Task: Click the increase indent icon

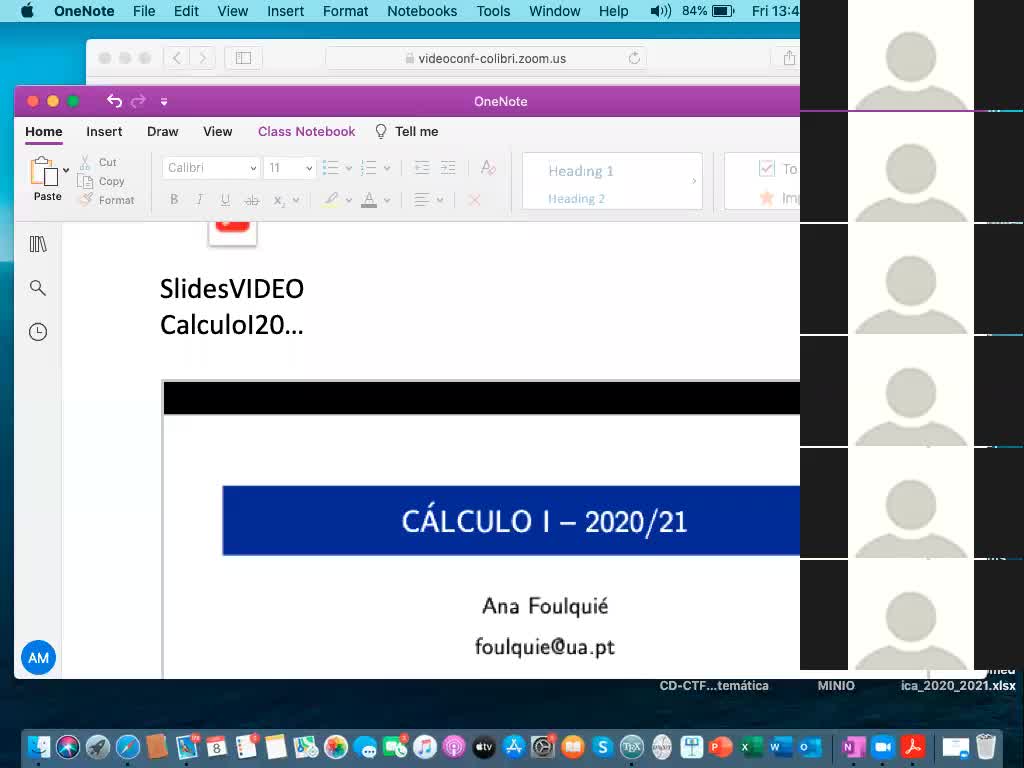Action: 448,168
